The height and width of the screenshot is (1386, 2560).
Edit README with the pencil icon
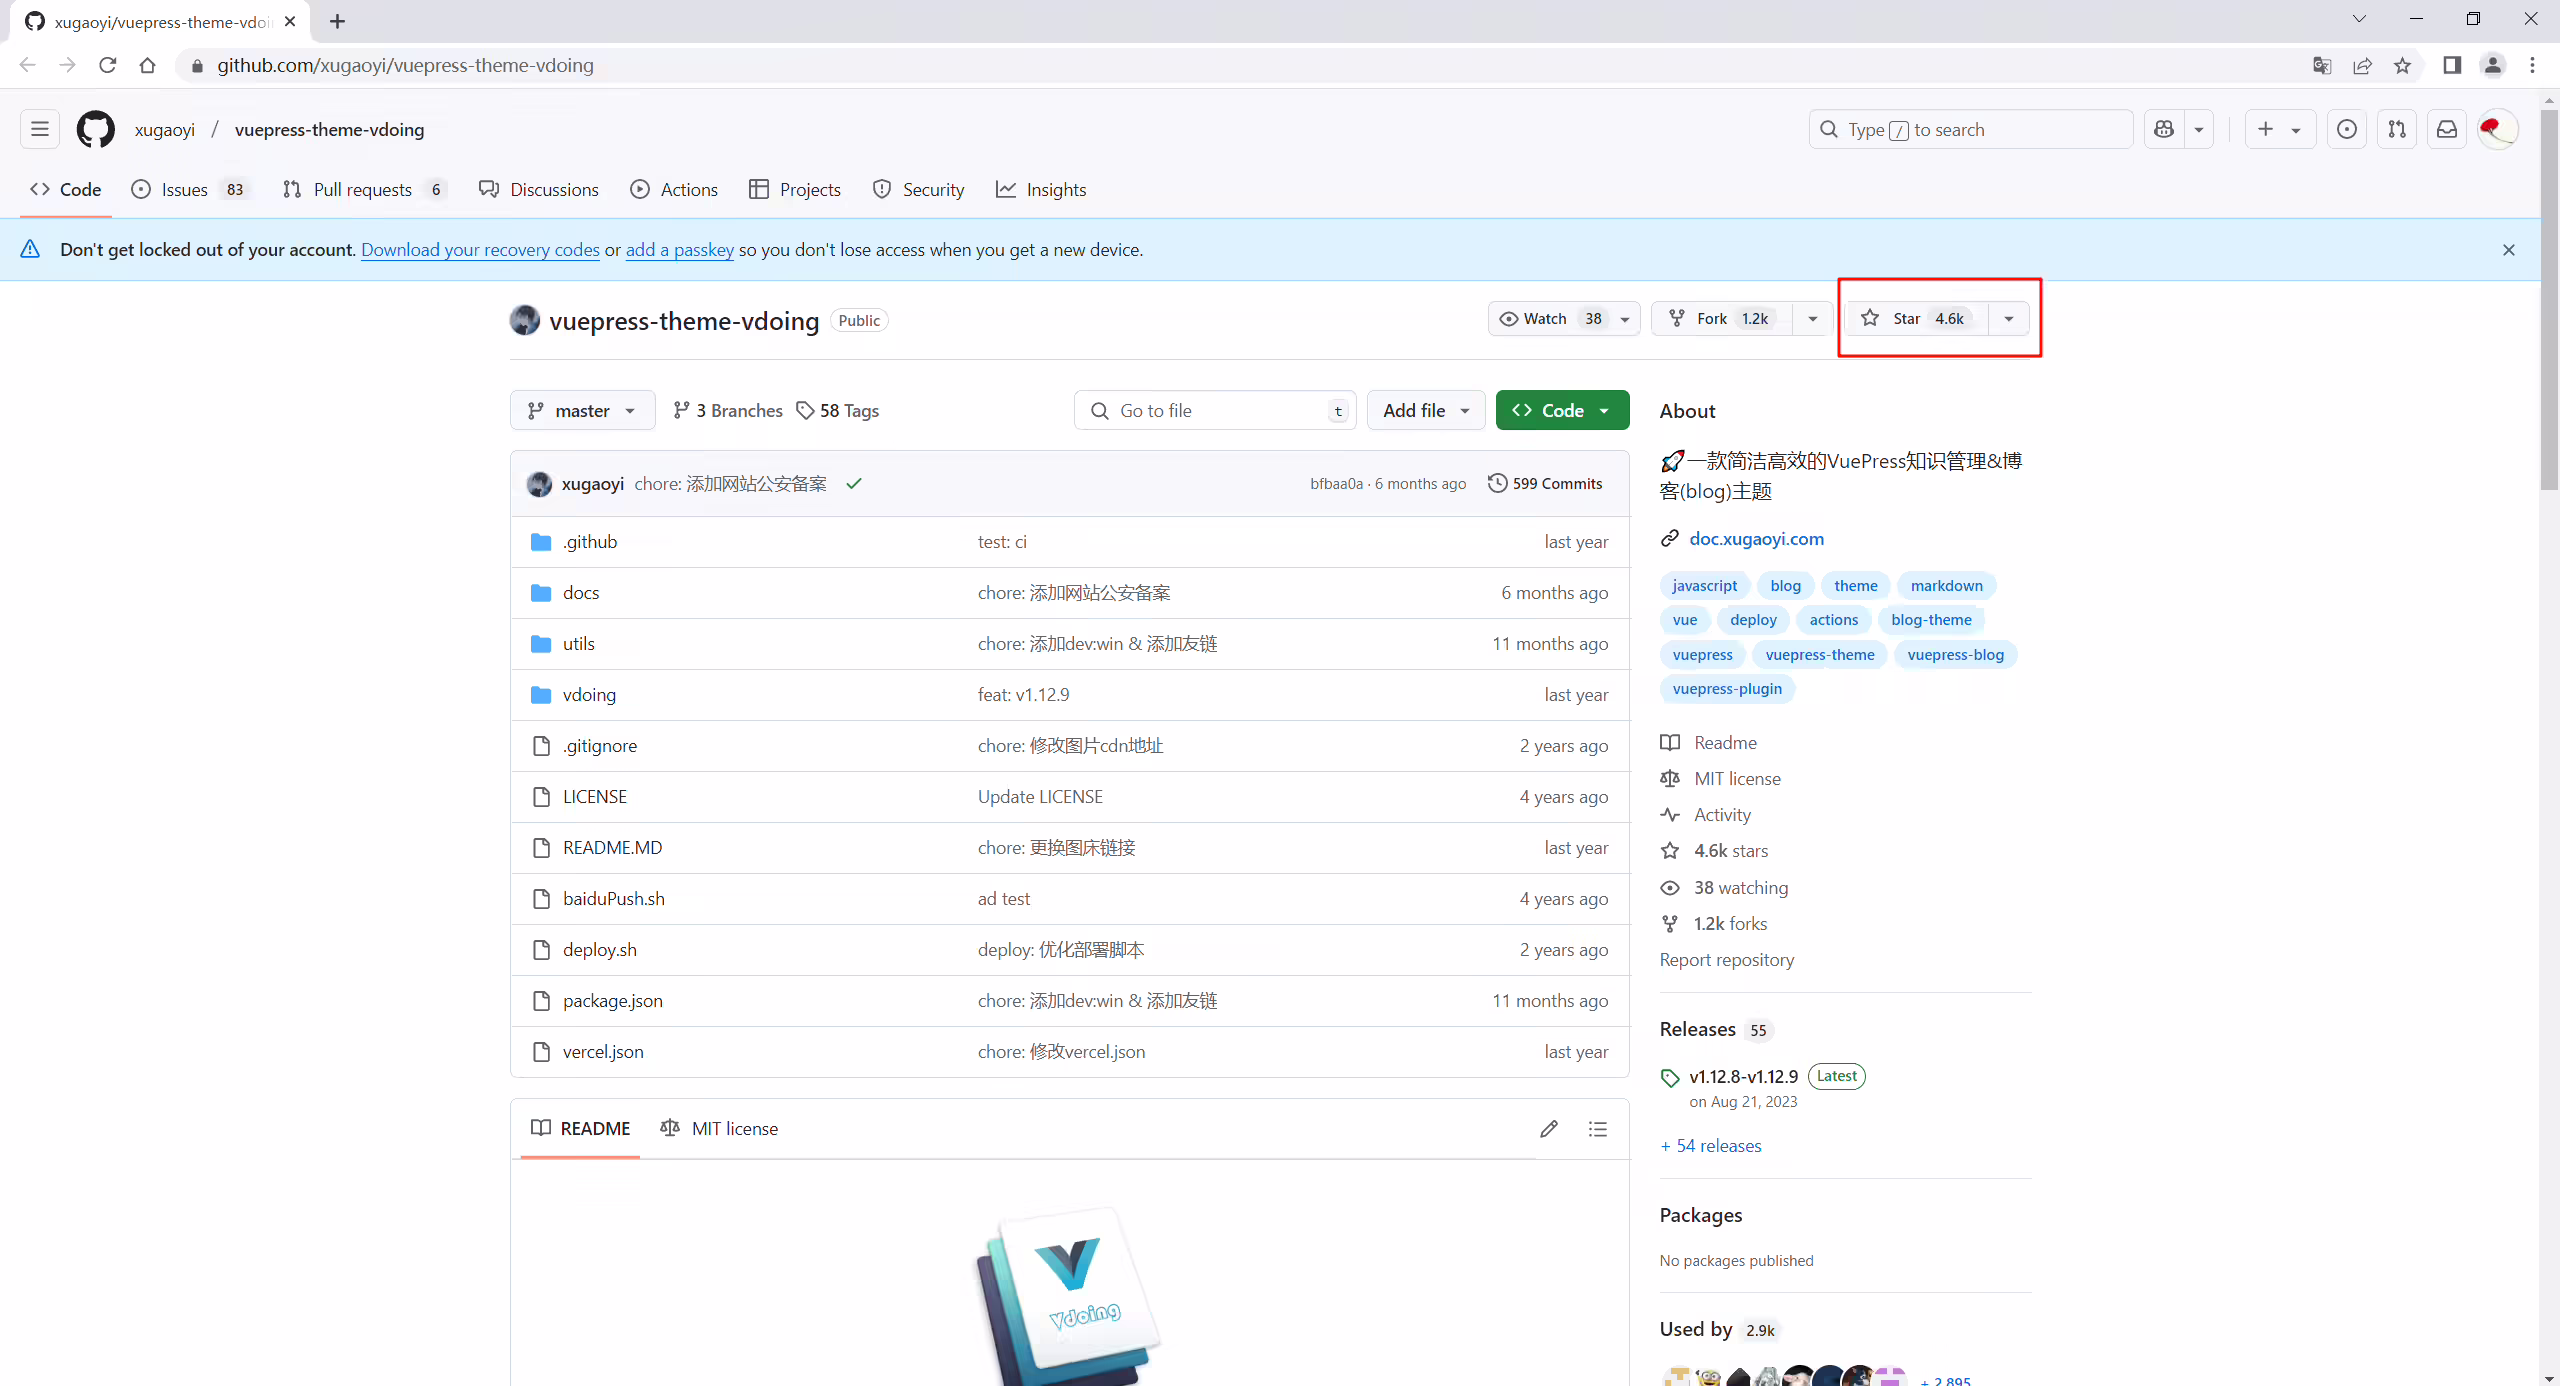click(x=1549, y=1129)
